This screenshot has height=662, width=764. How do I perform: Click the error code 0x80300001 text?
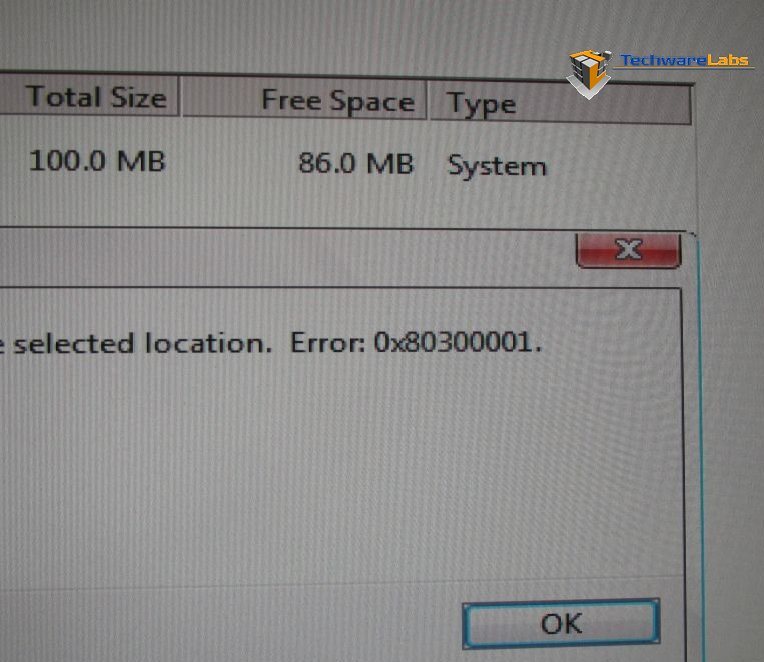[458, 342]
